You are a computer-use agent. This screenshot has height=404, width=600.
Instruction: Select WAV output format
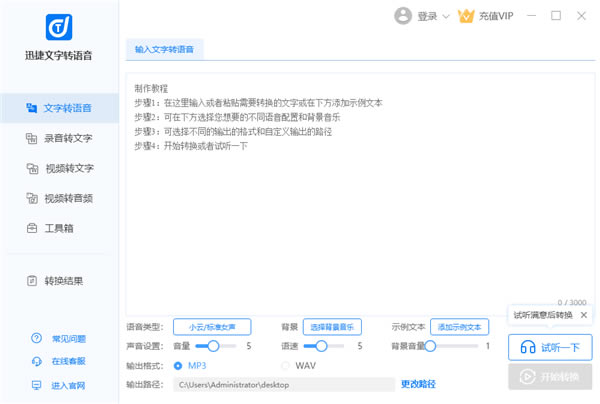click(x=285, y=366)
